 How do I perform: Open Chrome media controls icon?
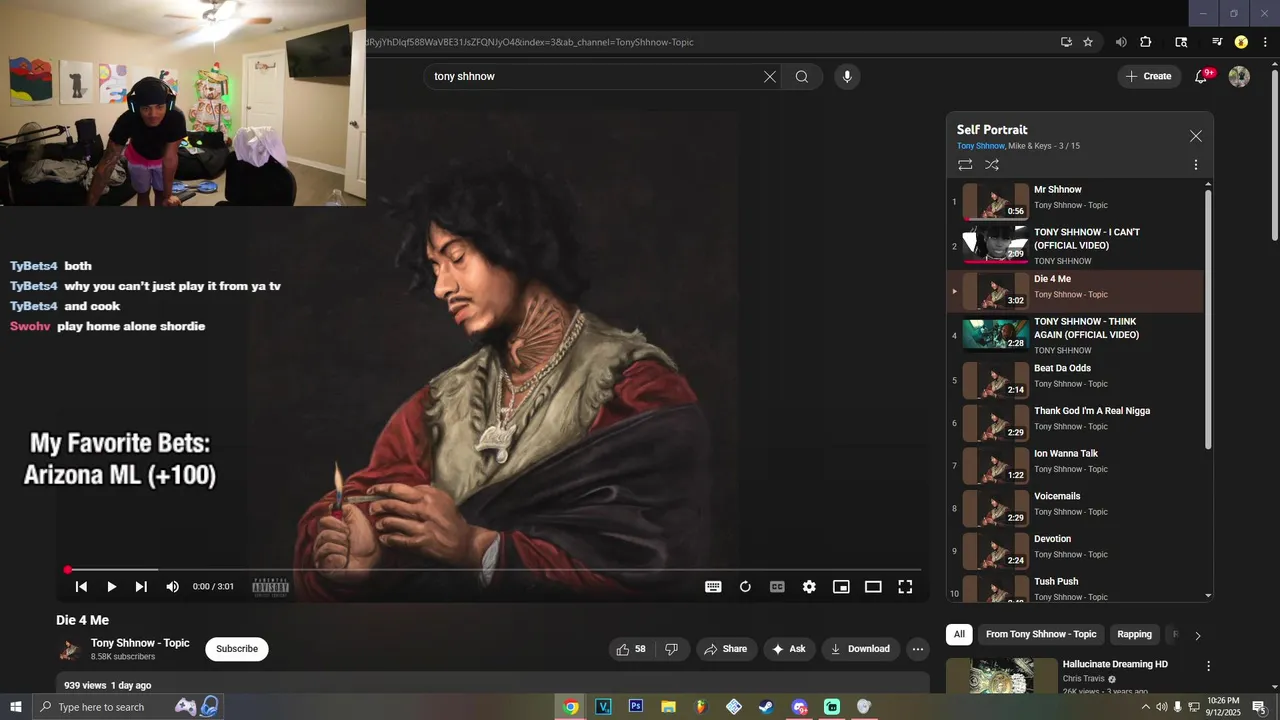(x=1217, y=42)
